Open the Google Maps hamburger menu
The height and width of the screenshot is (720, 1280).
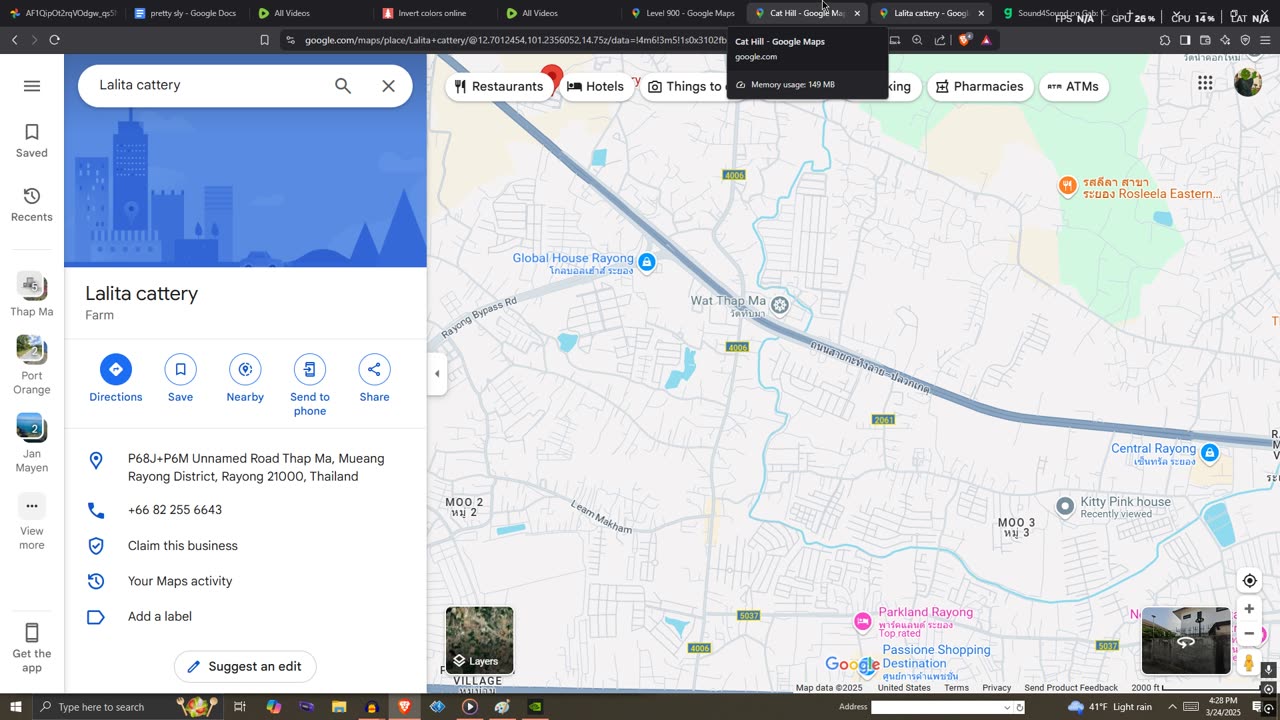32,86
